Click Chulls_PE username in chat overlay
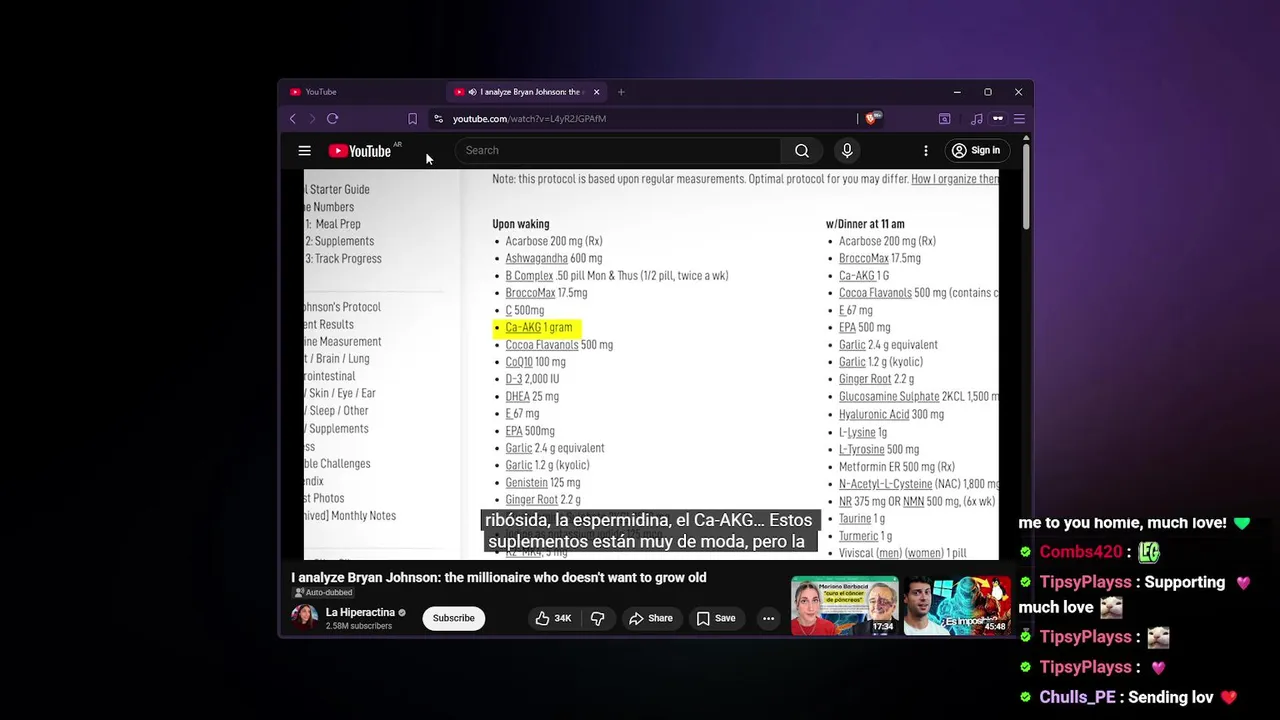Image resolution: width=1280 pixels, height=720 pixels. [x=1078, y=697]
